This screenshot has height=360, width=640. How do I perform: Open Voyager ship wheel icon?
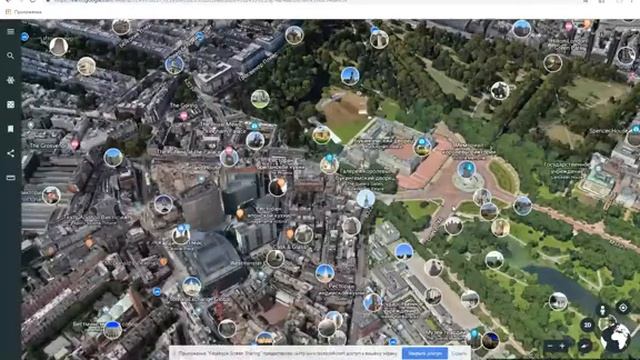click(11, 80)
